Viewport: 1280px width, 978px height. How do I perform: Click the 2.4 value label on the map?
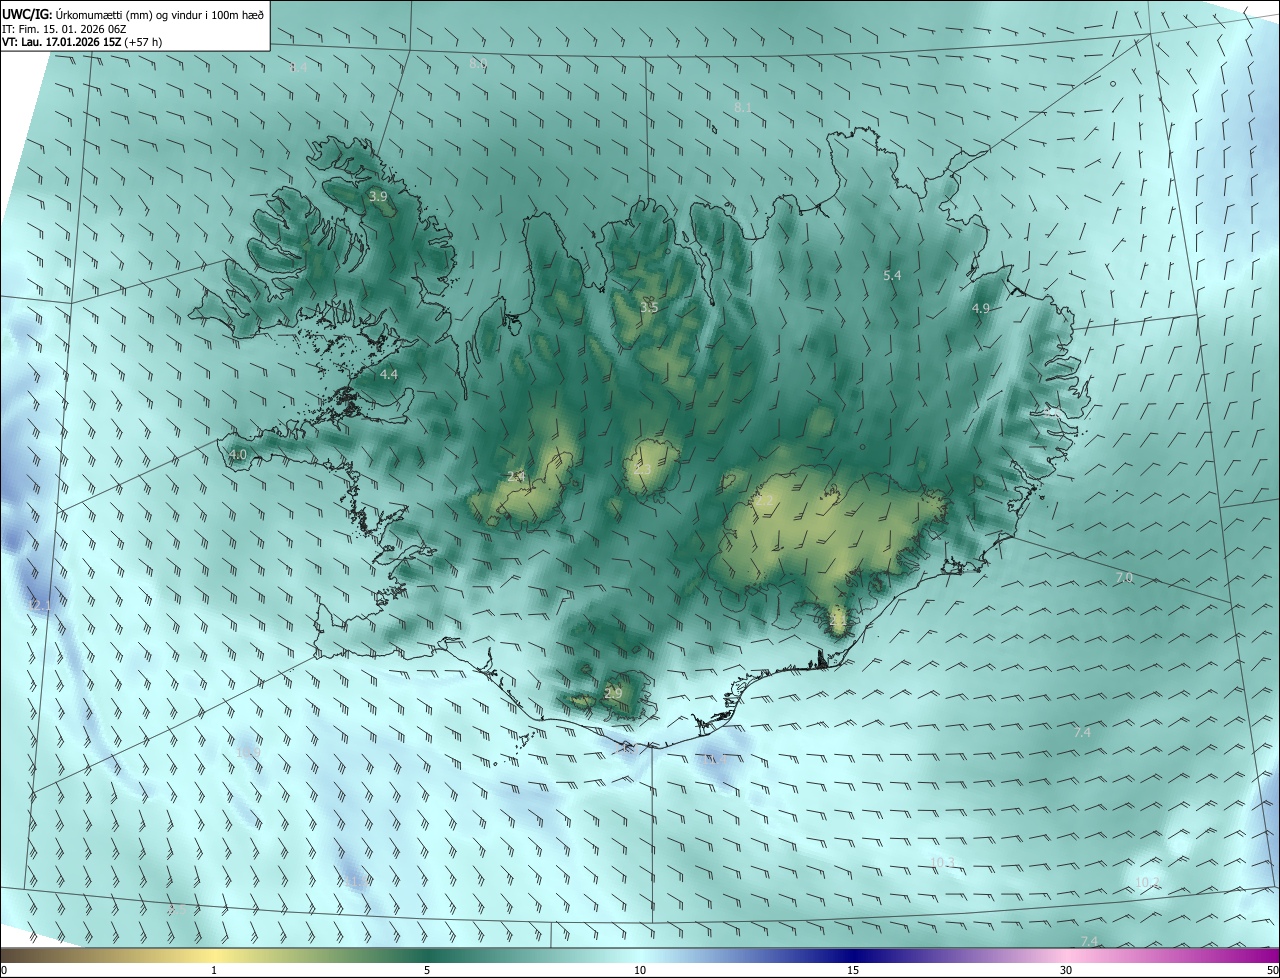515,477
